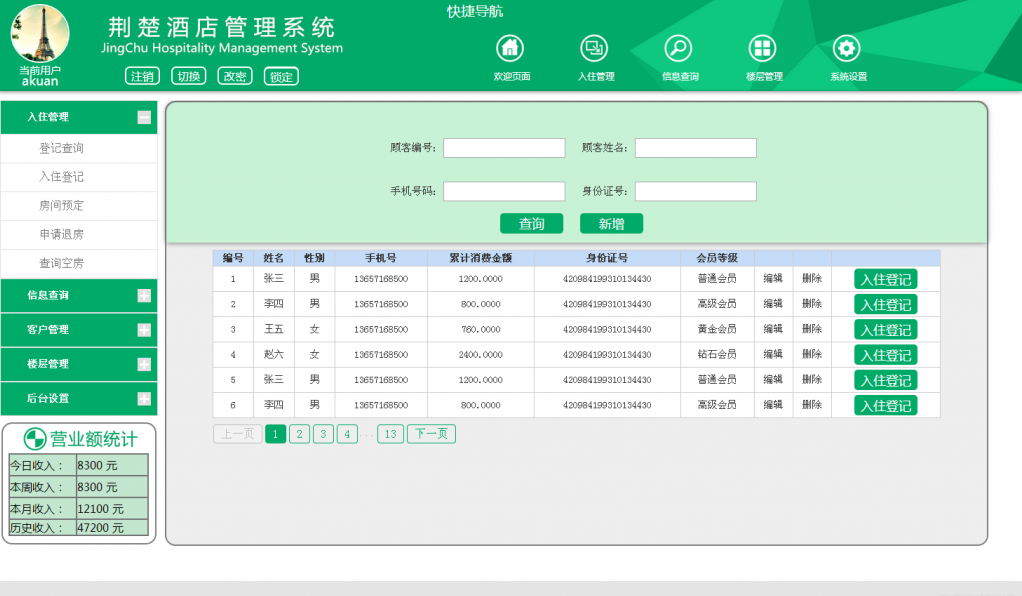Screen dimensions: 1022x596
Task: Click 入住登记 for row 5 张三
Action: click(886, 380)
